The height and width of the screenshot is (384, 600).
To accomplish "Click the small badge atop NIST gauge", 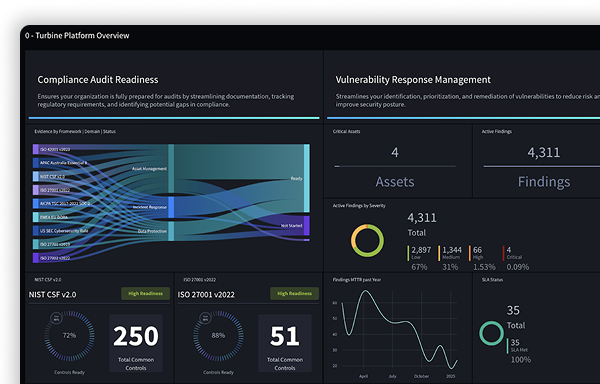I will pos(57,317).
